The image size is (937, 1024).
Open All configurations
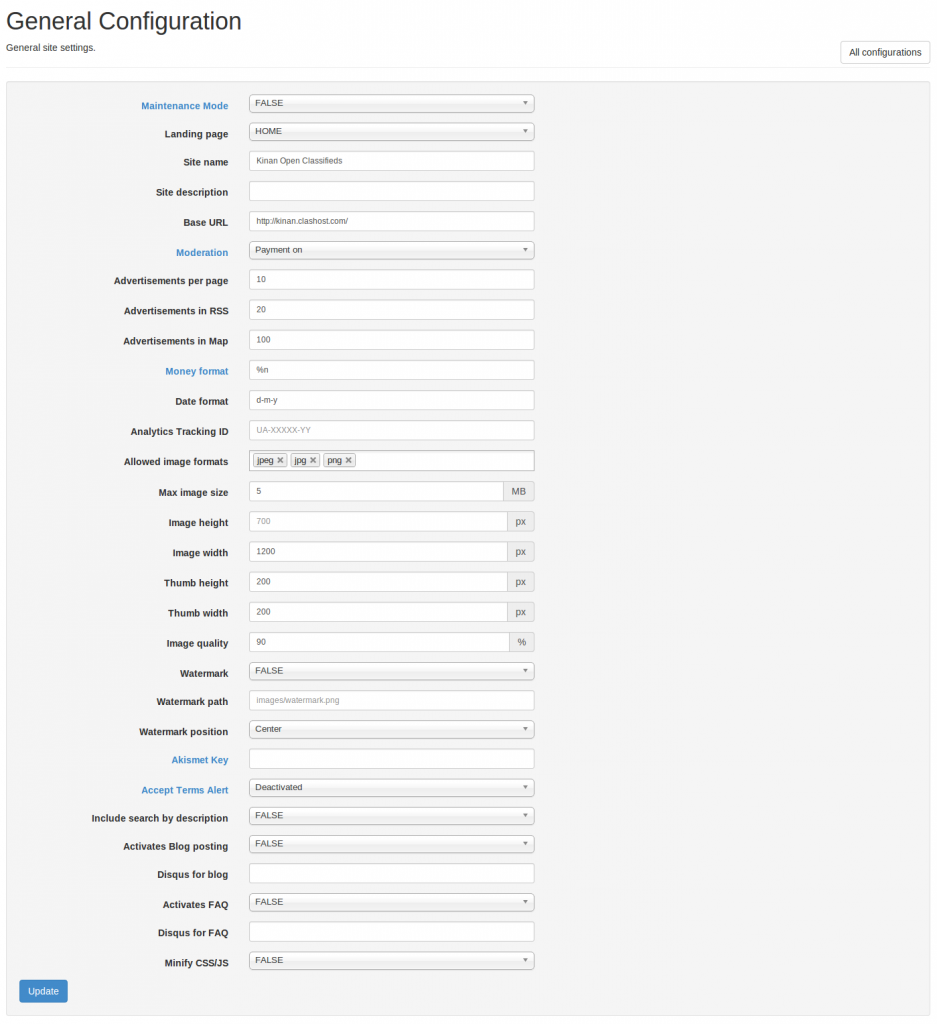[x=885, y=52]
